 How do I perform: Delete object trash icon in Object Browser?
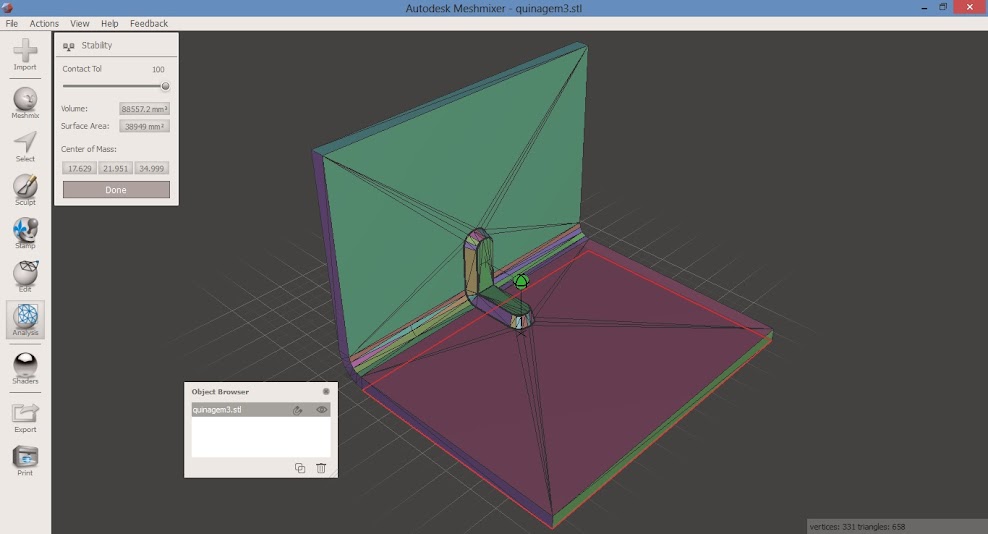click(321, 468)
